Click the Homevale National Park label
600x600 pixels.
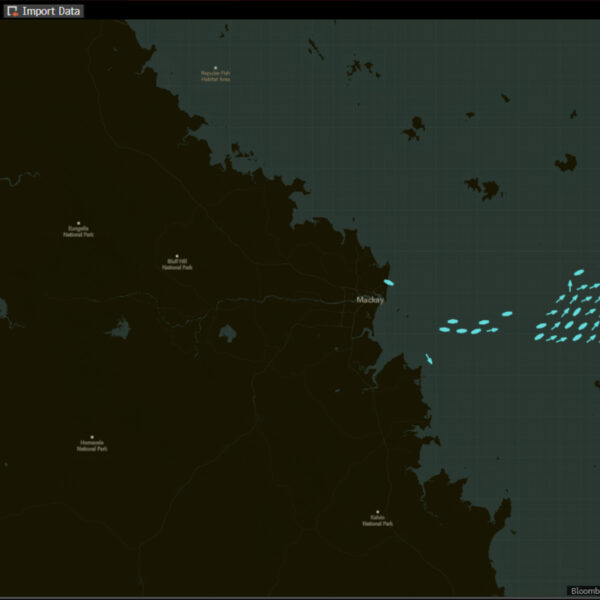[x=92, y=446]
